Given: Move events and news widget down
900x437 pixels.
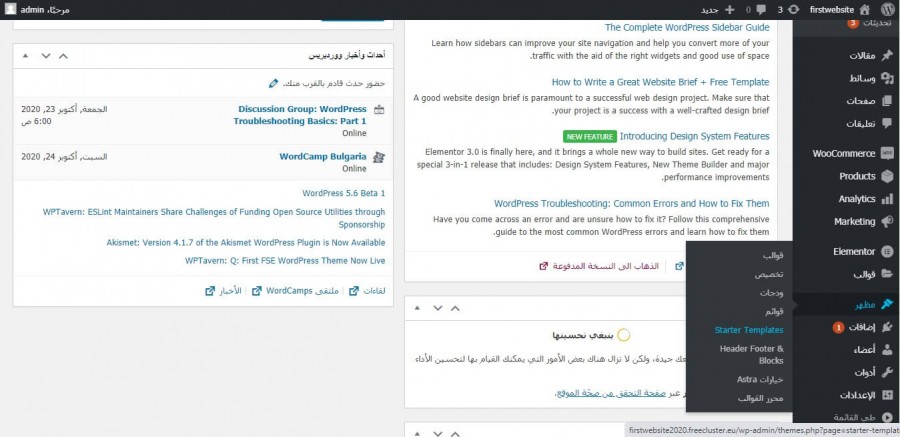Looking at the screenshot, I should point(46,56).
